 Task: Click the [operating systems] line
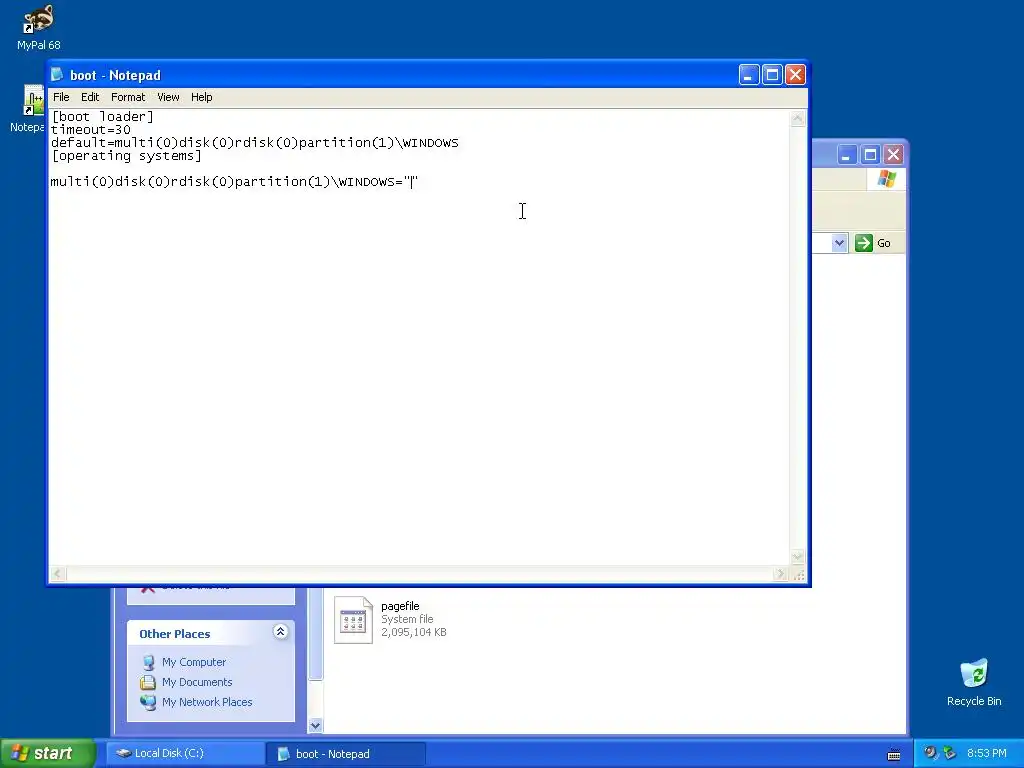pos(127,155)
